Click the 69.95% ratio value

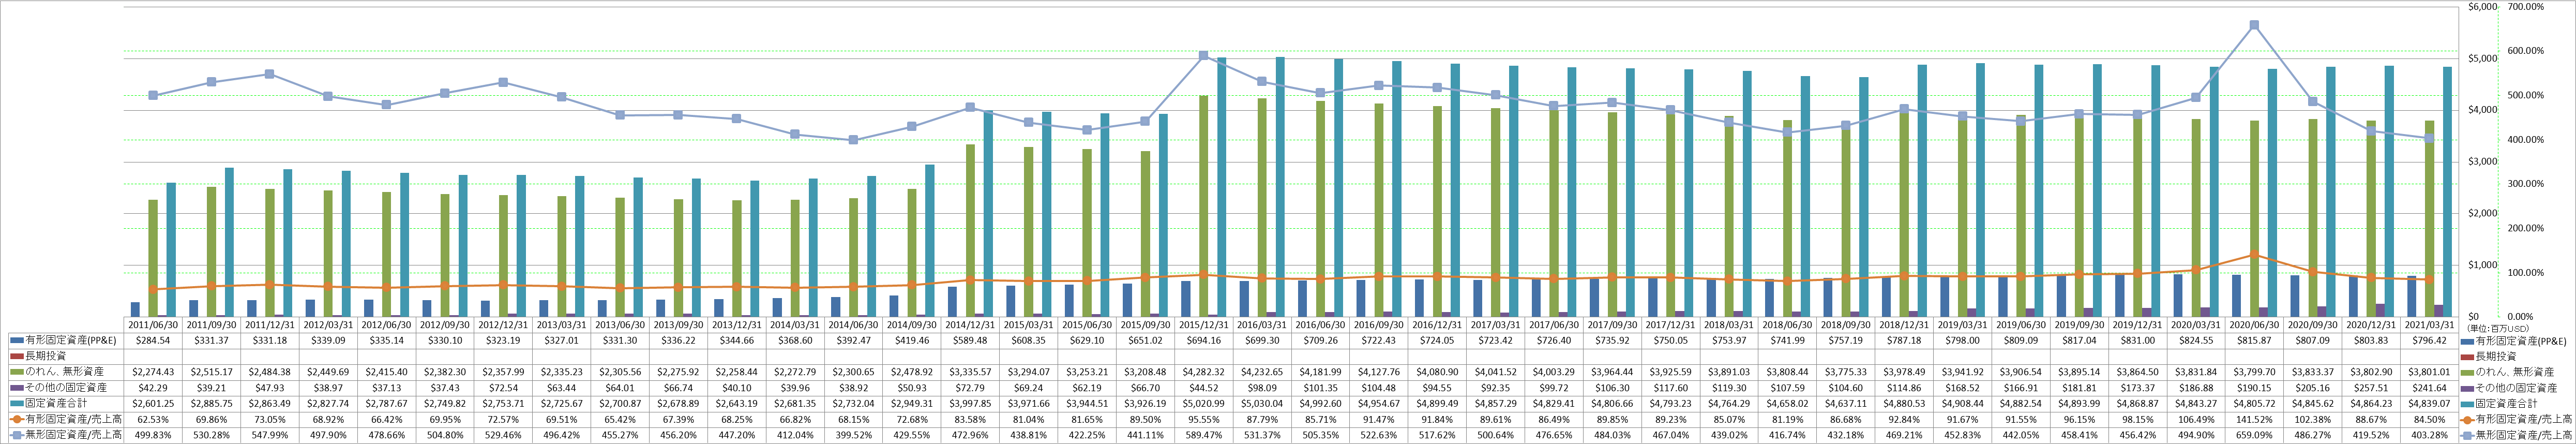445,419
